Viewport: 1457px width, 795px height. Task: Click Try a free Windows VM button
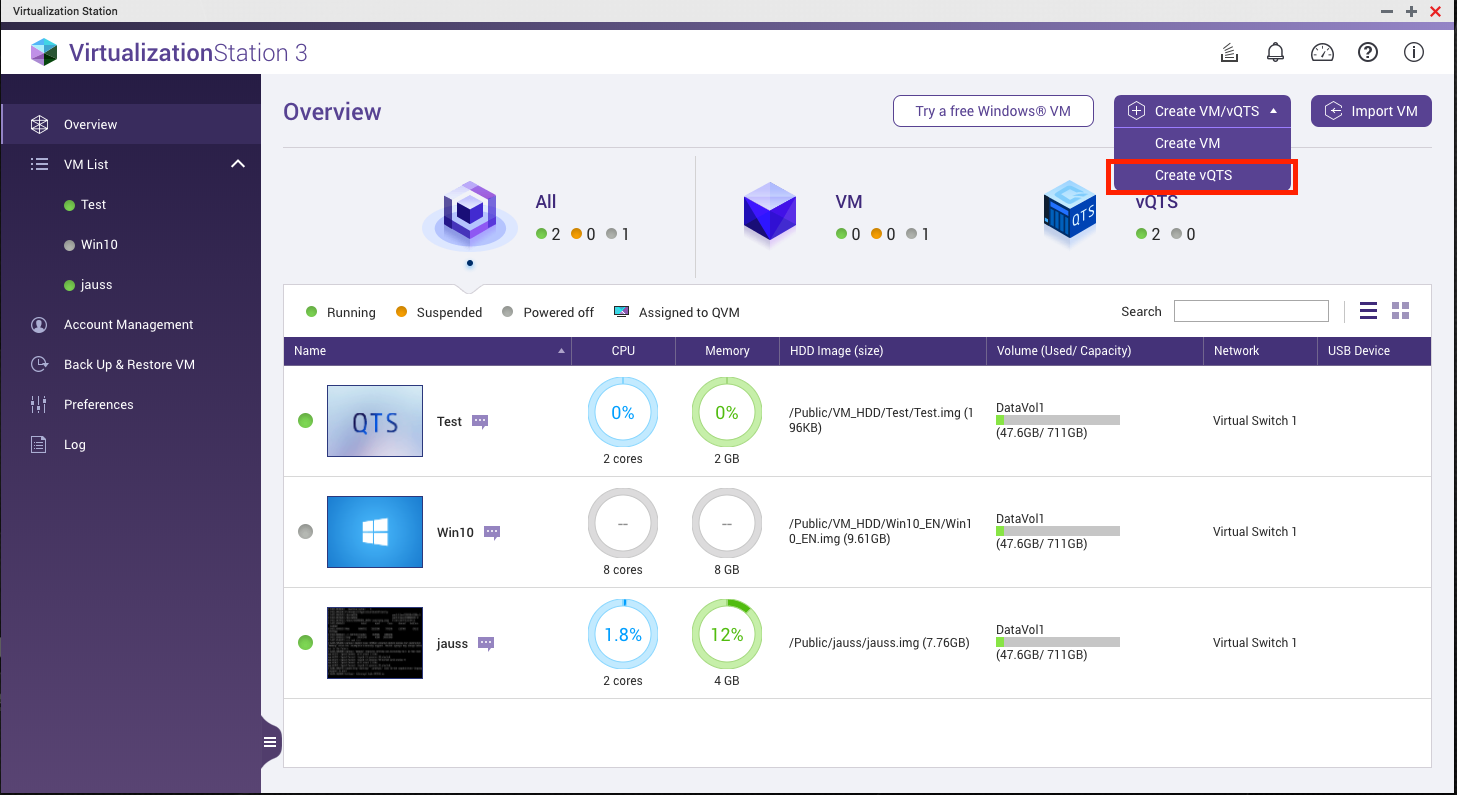click(993, 111)
